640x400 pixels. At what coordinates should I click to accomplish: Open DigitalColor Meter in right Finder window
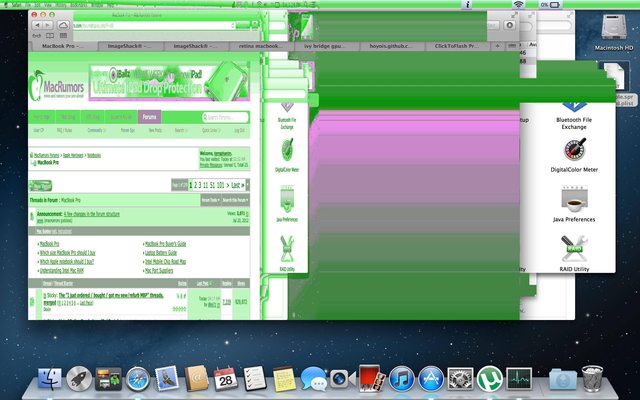point(574,155)
